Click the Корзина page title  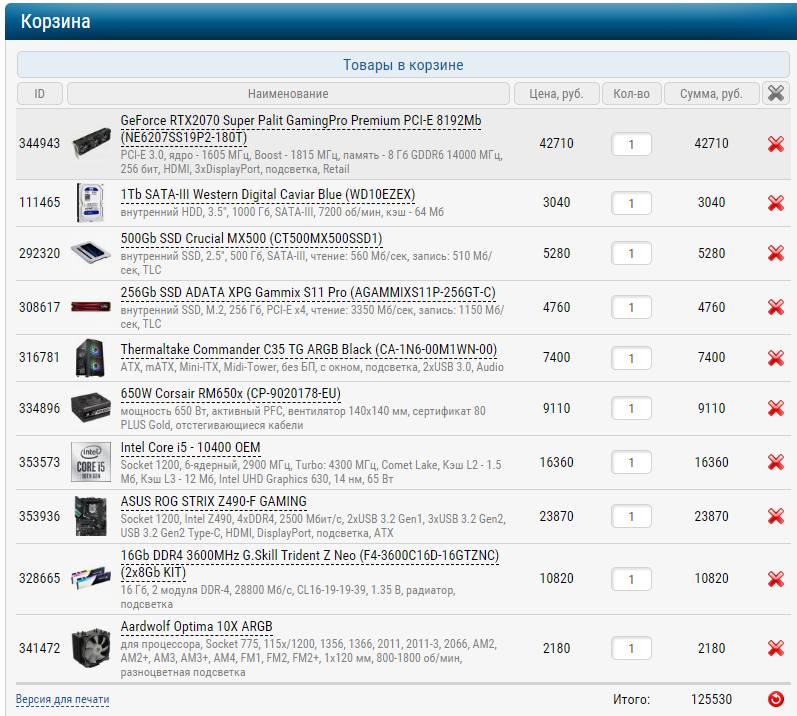tap(55, 21)
